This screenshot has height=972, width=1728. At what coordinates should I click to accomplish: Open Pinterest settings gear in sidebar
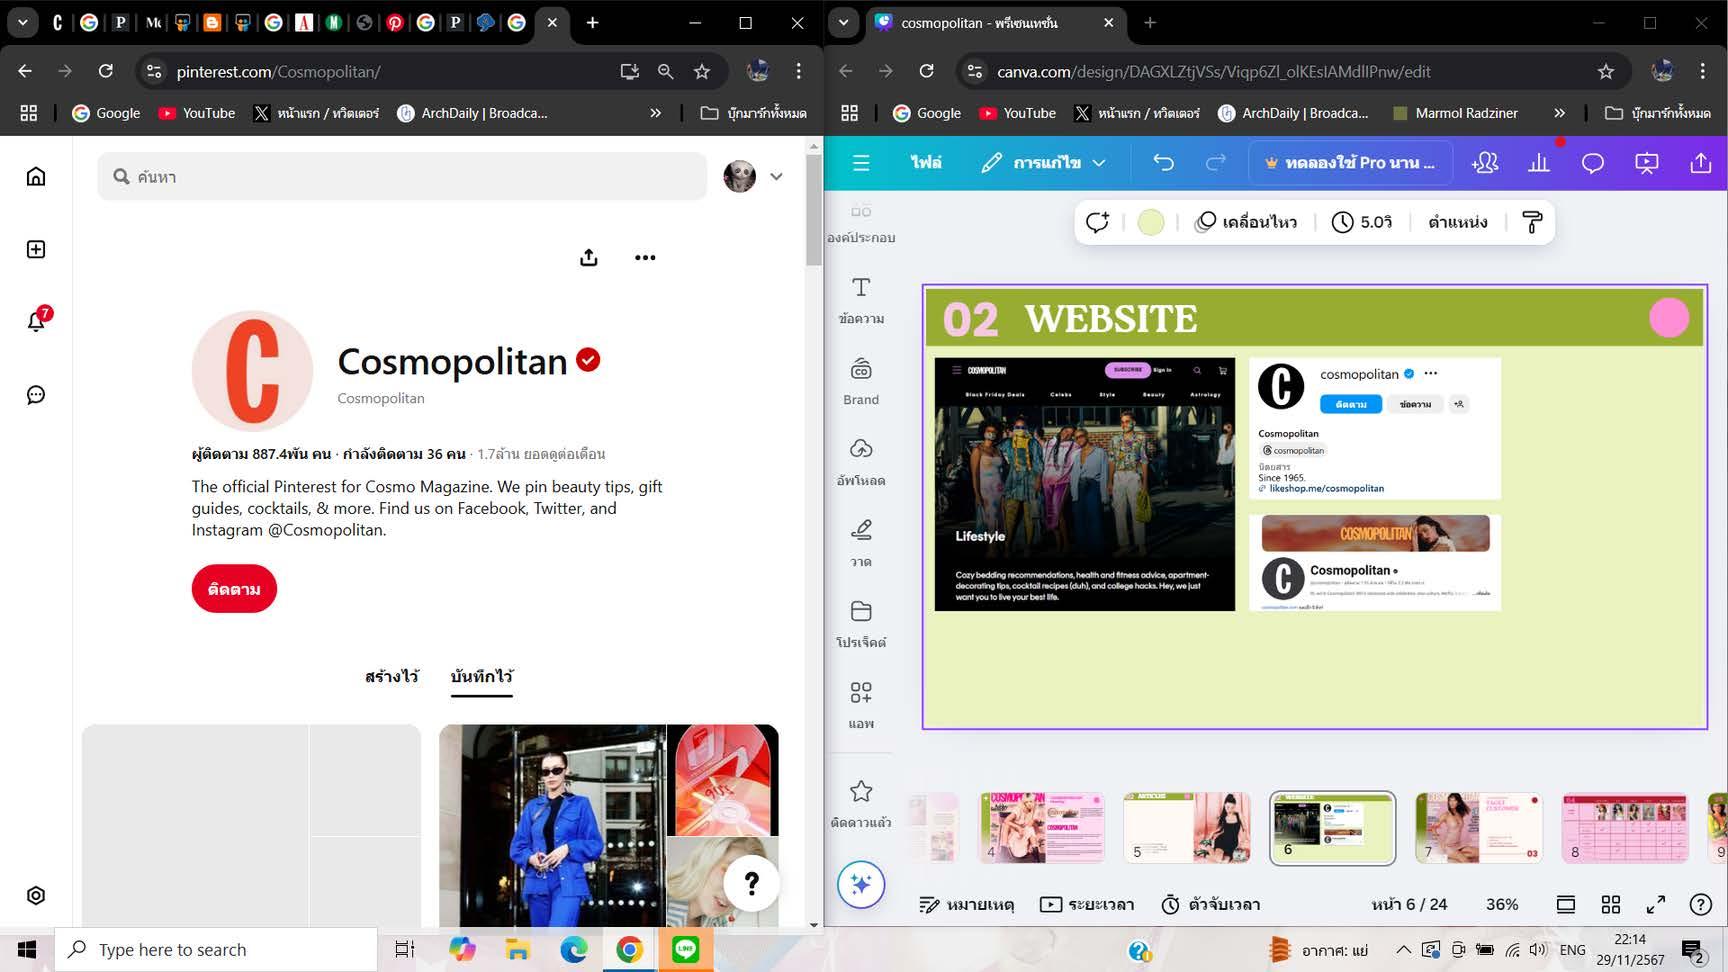(x=36, y=895)
